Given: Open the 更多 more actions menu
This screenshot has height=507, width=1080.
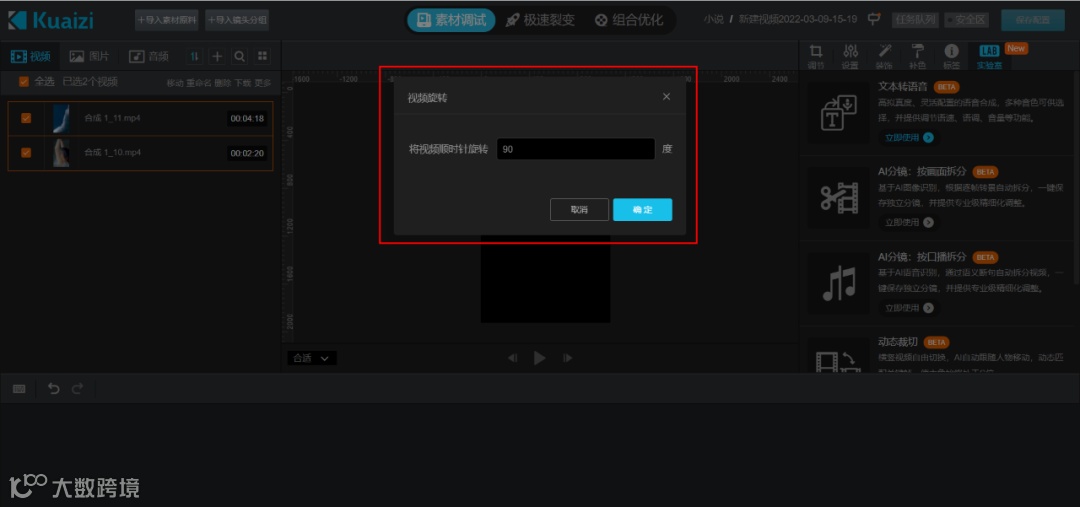Looking at the screenshot, I should coord(263,83).
